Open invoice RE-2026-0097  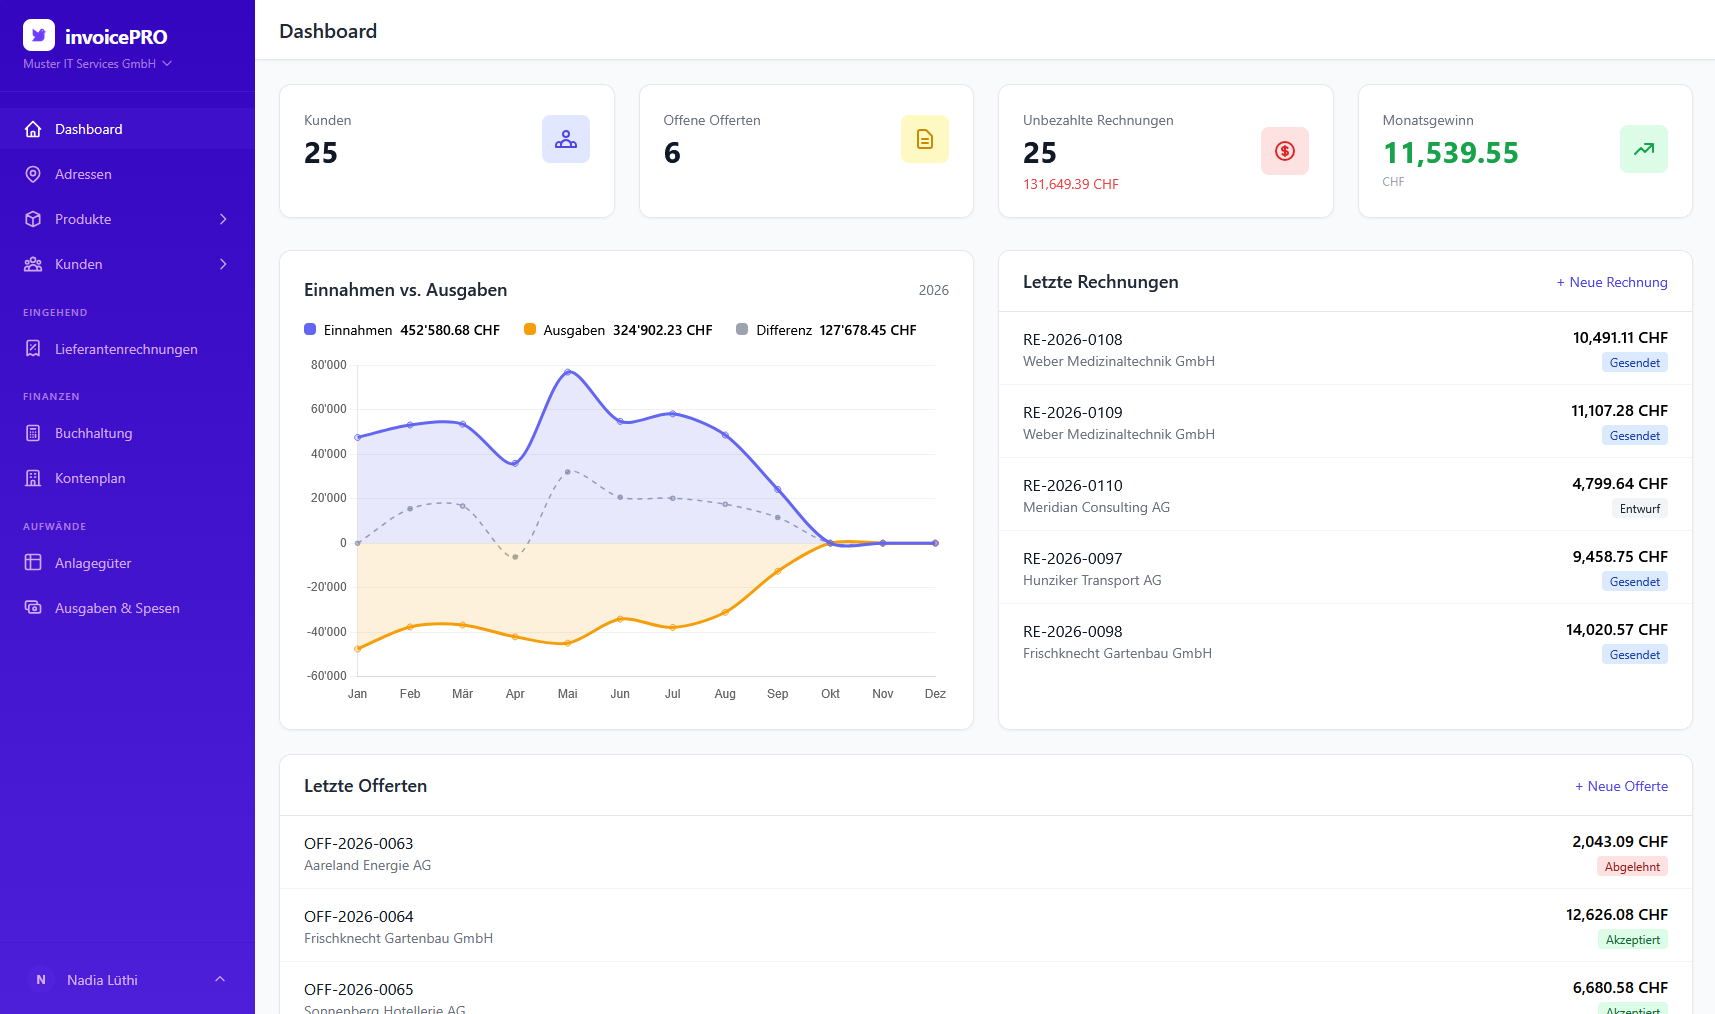[1345, 568]
